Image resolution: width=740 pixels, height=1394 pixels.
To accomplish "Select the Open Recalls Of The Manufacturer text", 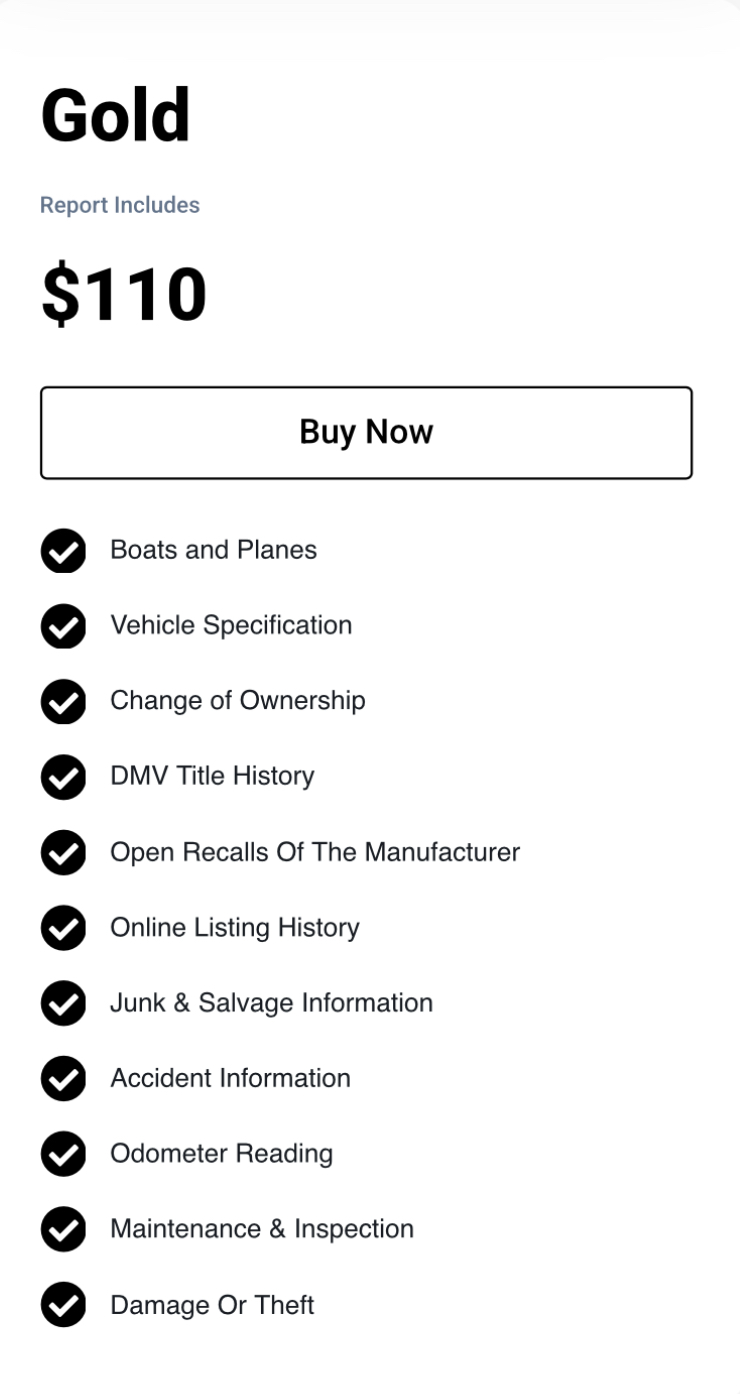I will [315, 852].
